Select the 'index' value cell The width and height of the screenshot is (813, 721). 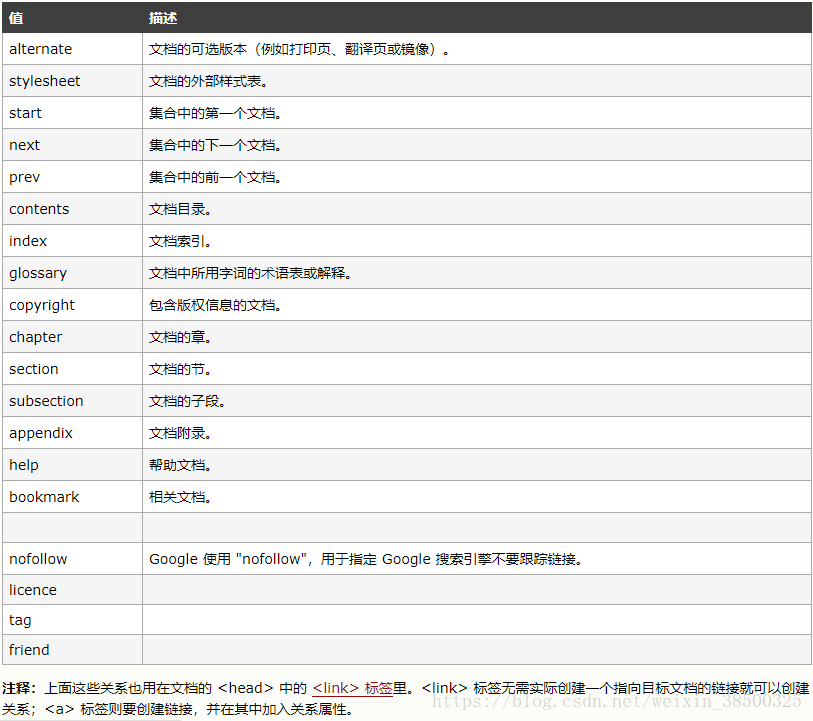point(73,241)
